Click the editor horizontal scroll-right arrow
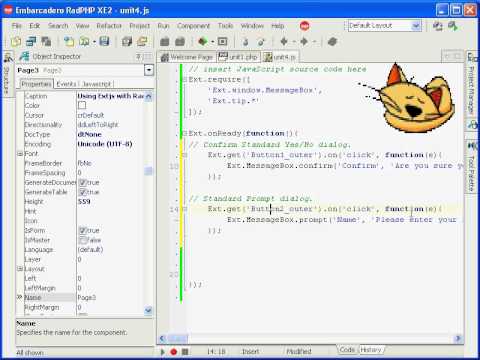The width and height of the screenshot is (480, 360). [x=458, y=339]
